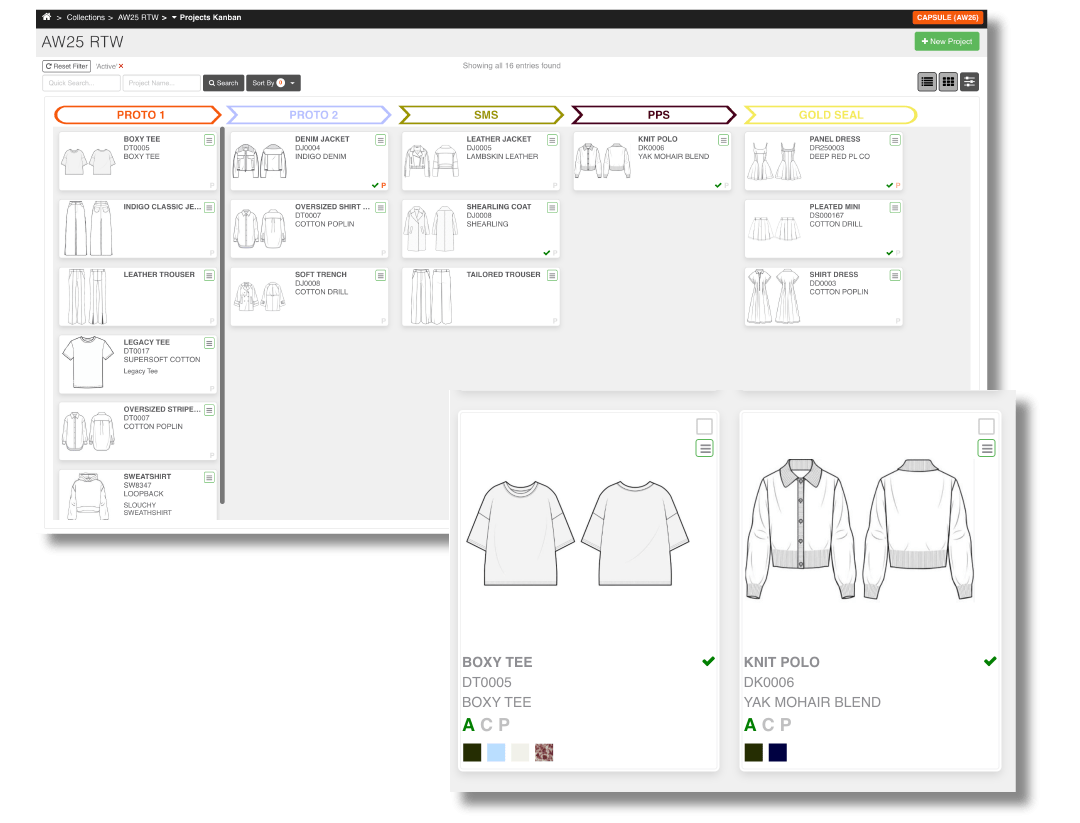This screenshot has width=1080, height=823.
Task: Open menu icon on Panel Dress card
Action: 895,140
